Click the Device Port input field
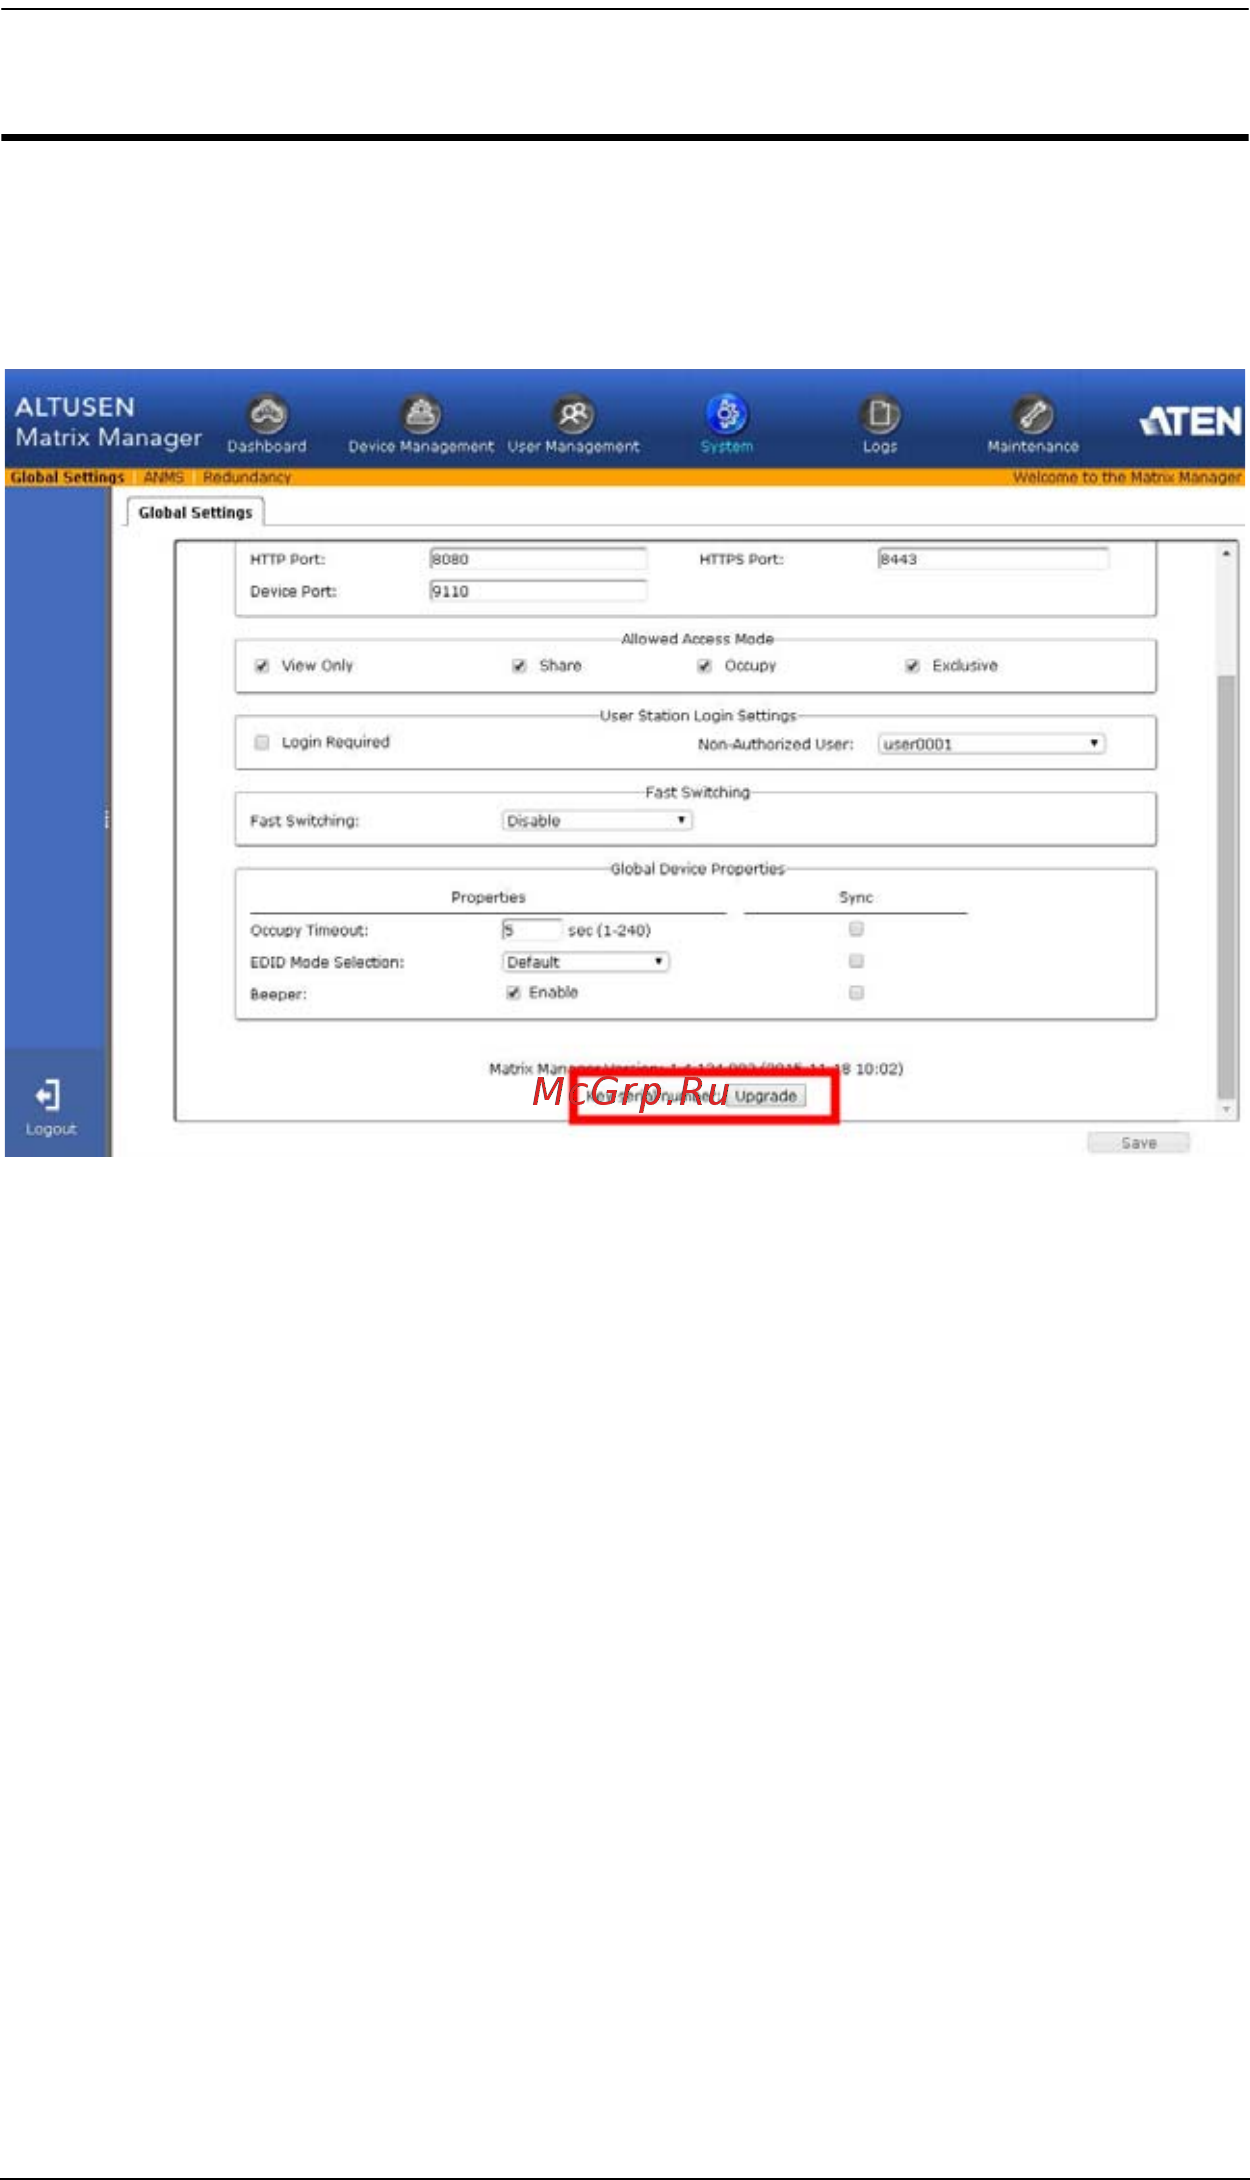Viewport: 1250px width, 2180px height. click(x=538, y=591)
